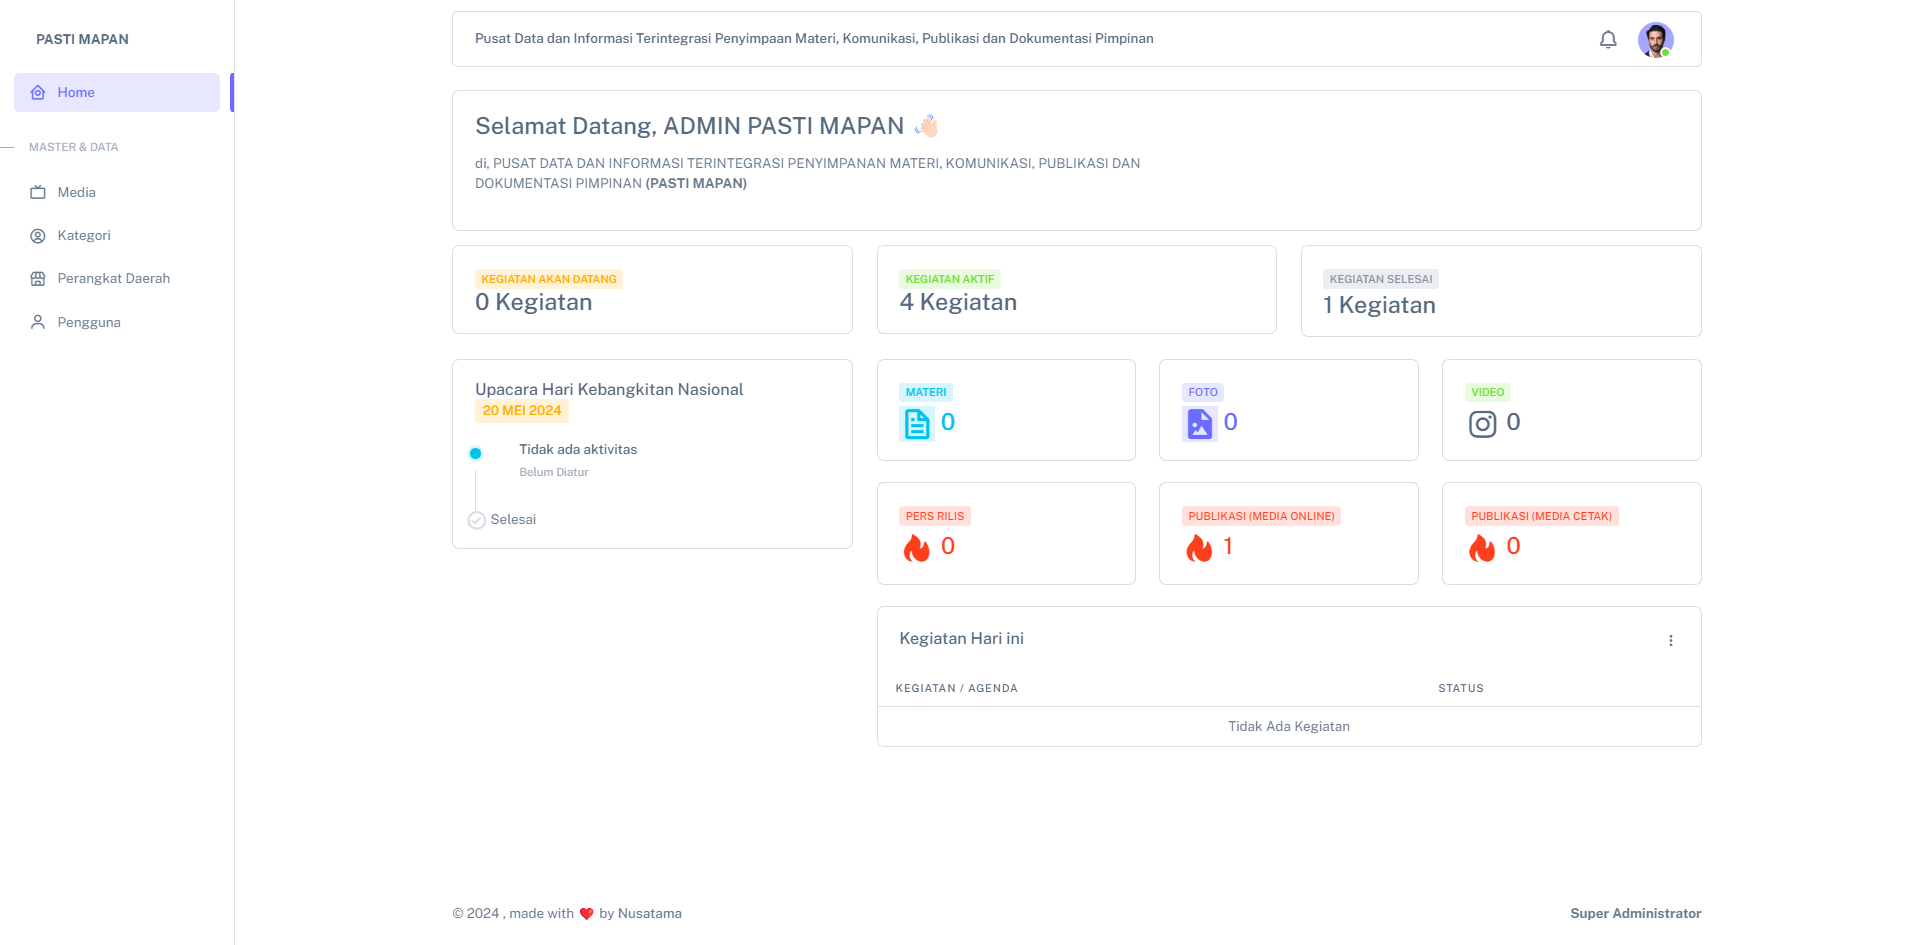The image size is (1920, 945).
Task: Click the 'Tidak Ada Kegiatan' table row
Action: coord(1289,727)
